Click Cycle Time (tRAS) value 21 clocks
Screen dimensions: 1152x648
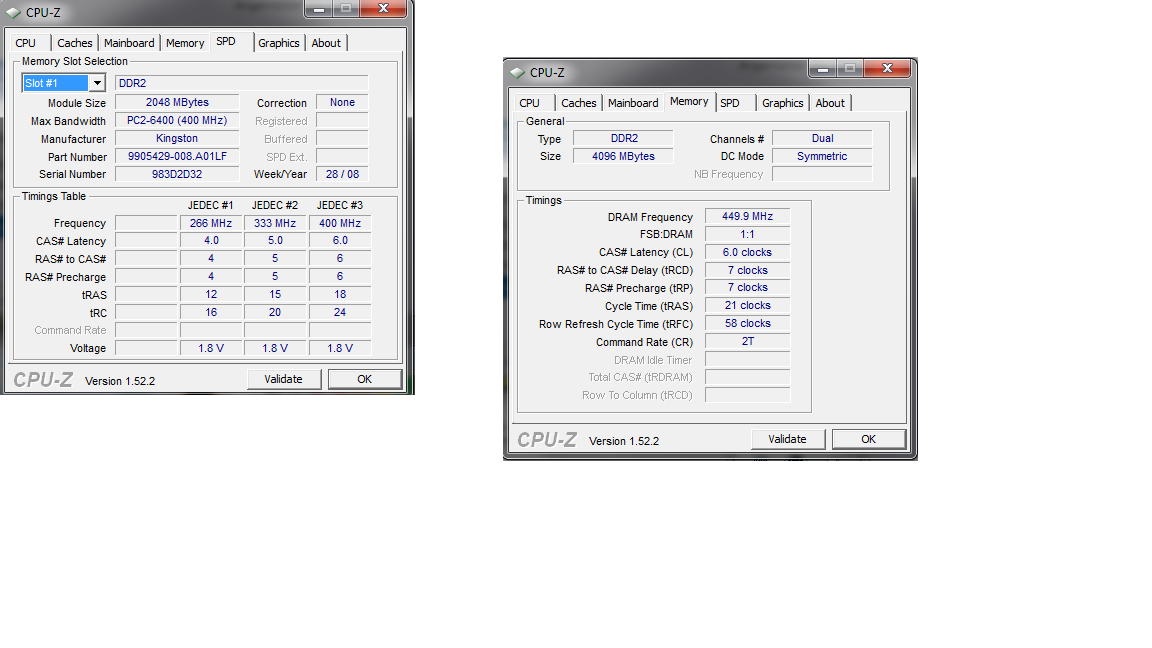(747, 305)
